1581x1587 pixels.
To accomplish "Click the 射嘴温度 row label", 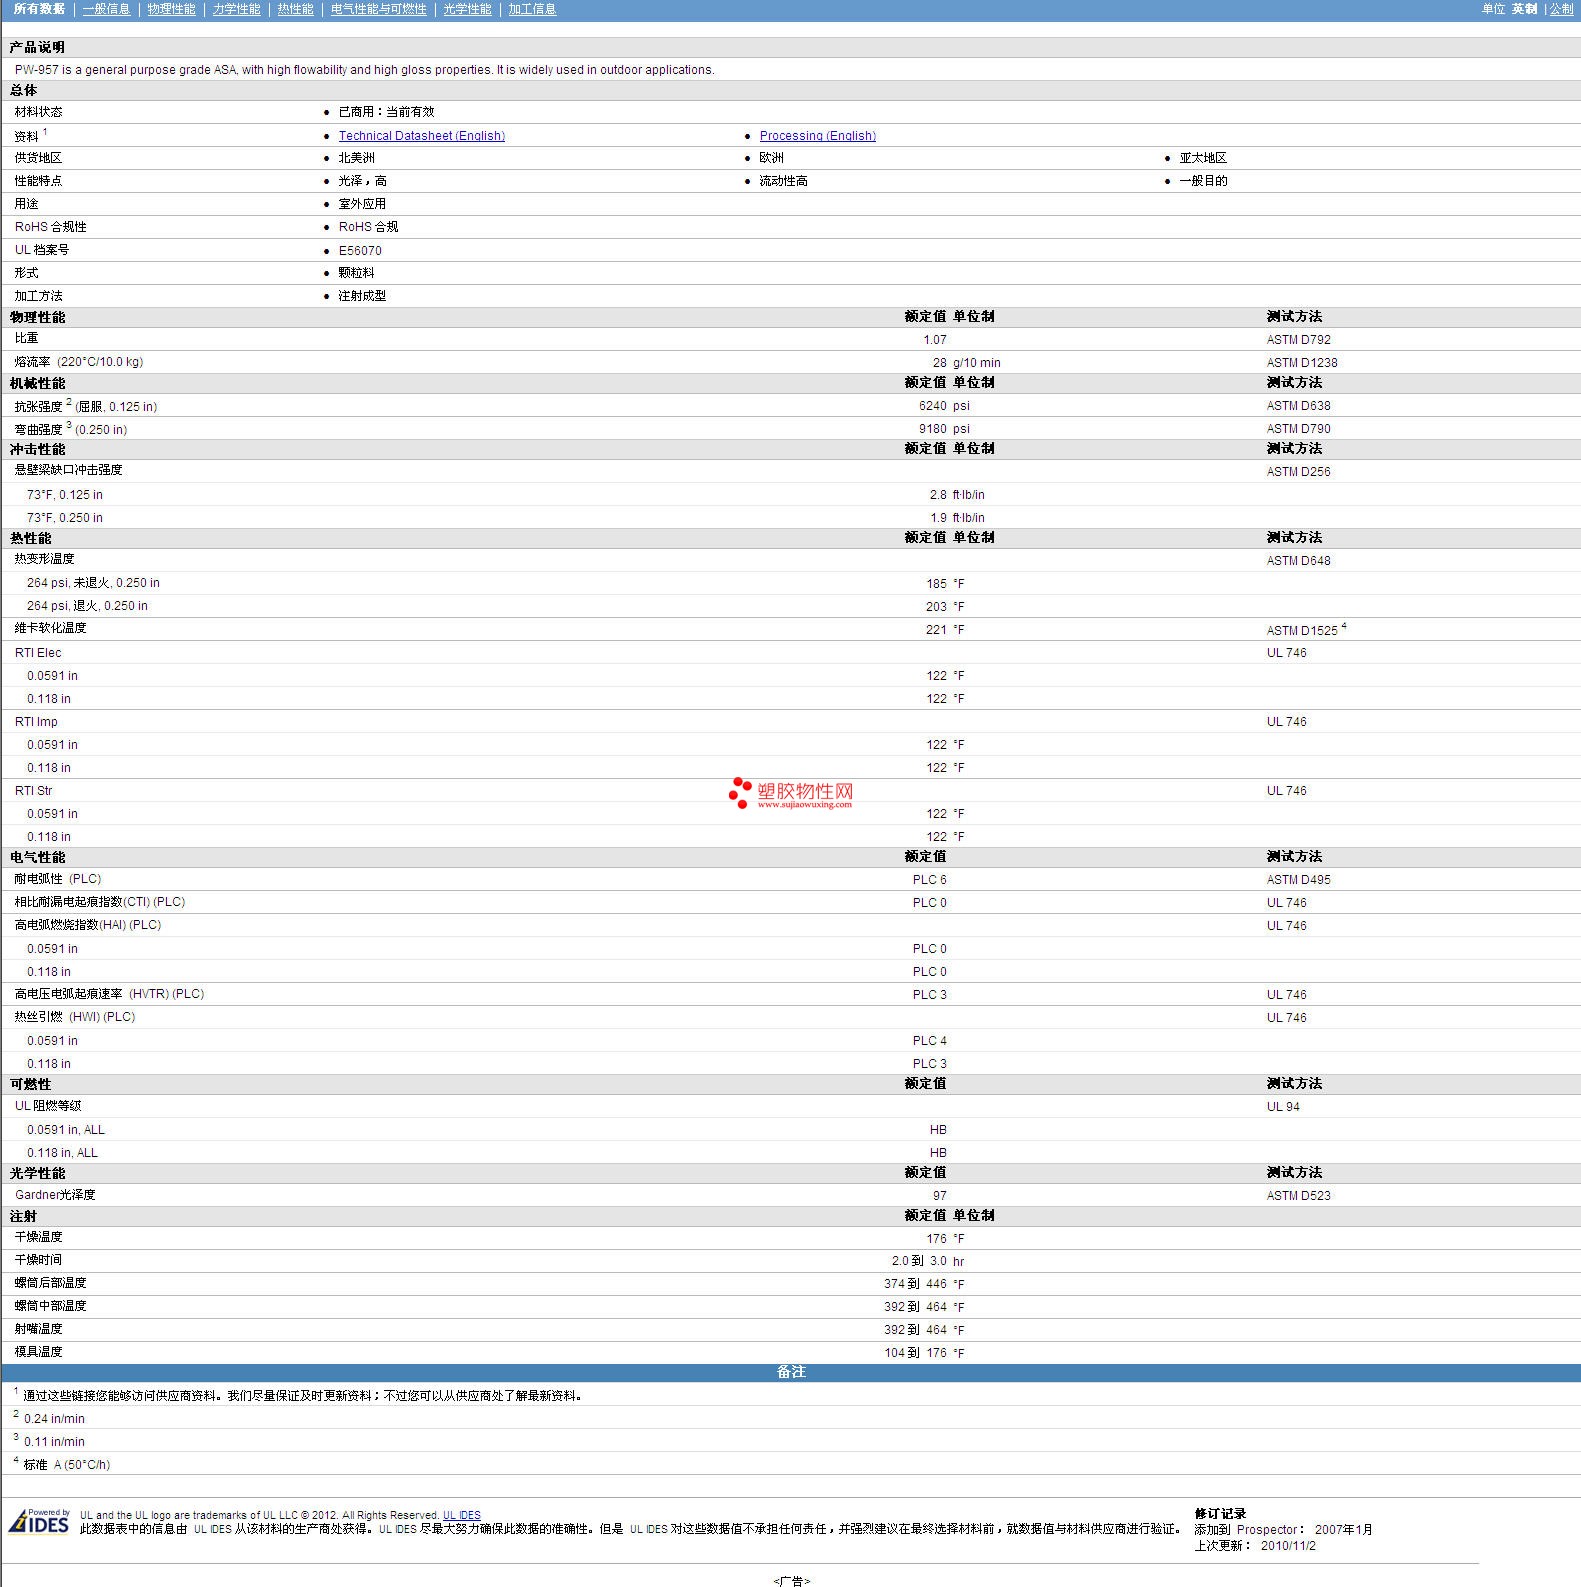I will [x=38, y=1329].
